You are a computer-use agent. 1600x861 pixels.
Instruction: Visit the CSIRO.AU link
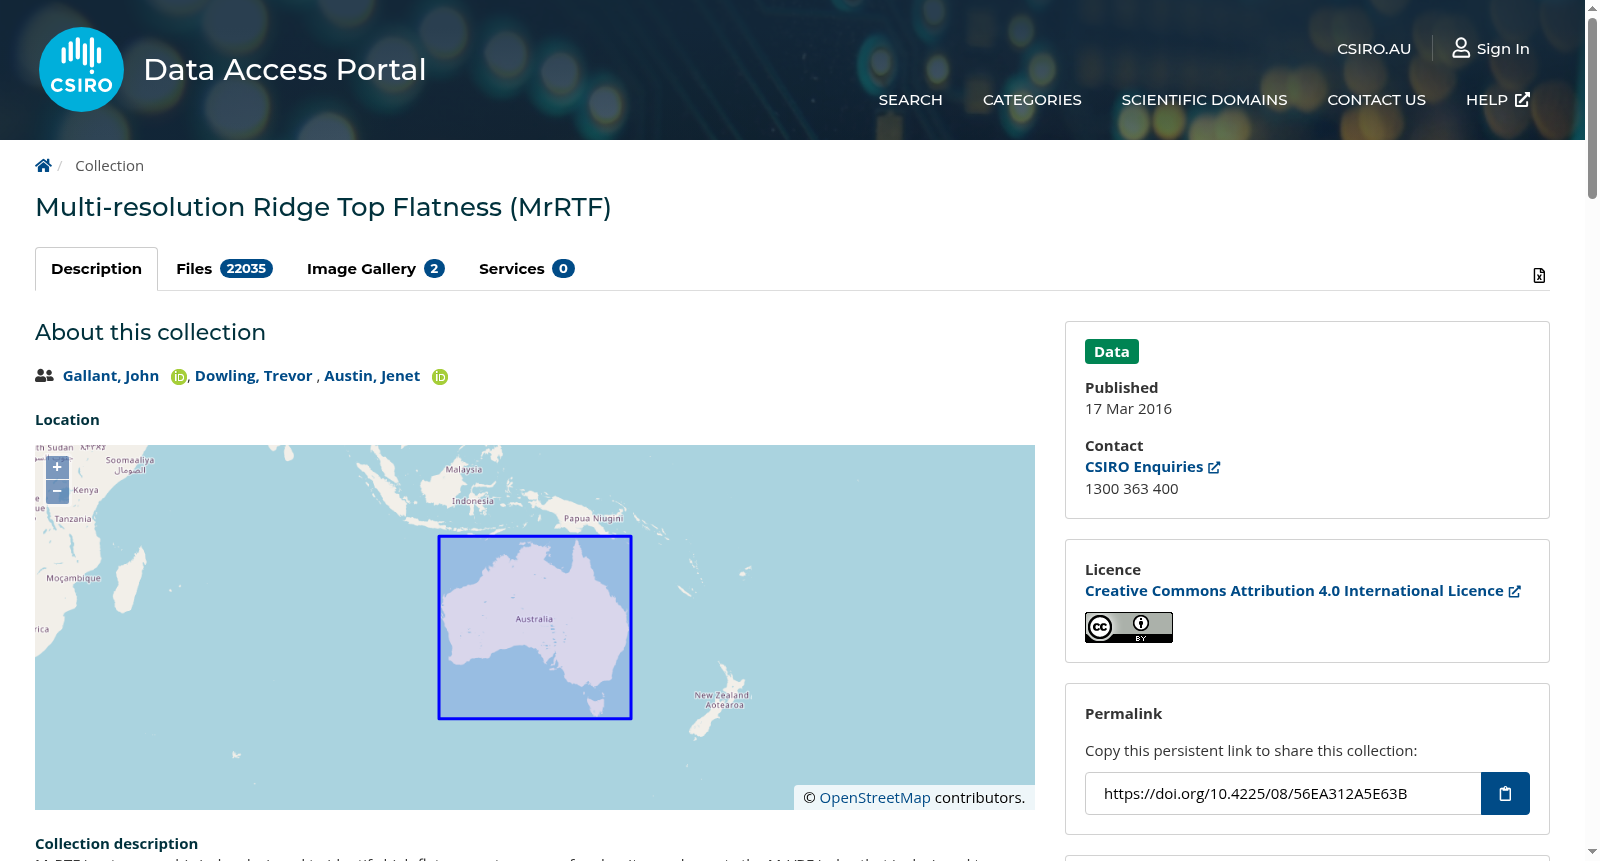[1374, 49]
